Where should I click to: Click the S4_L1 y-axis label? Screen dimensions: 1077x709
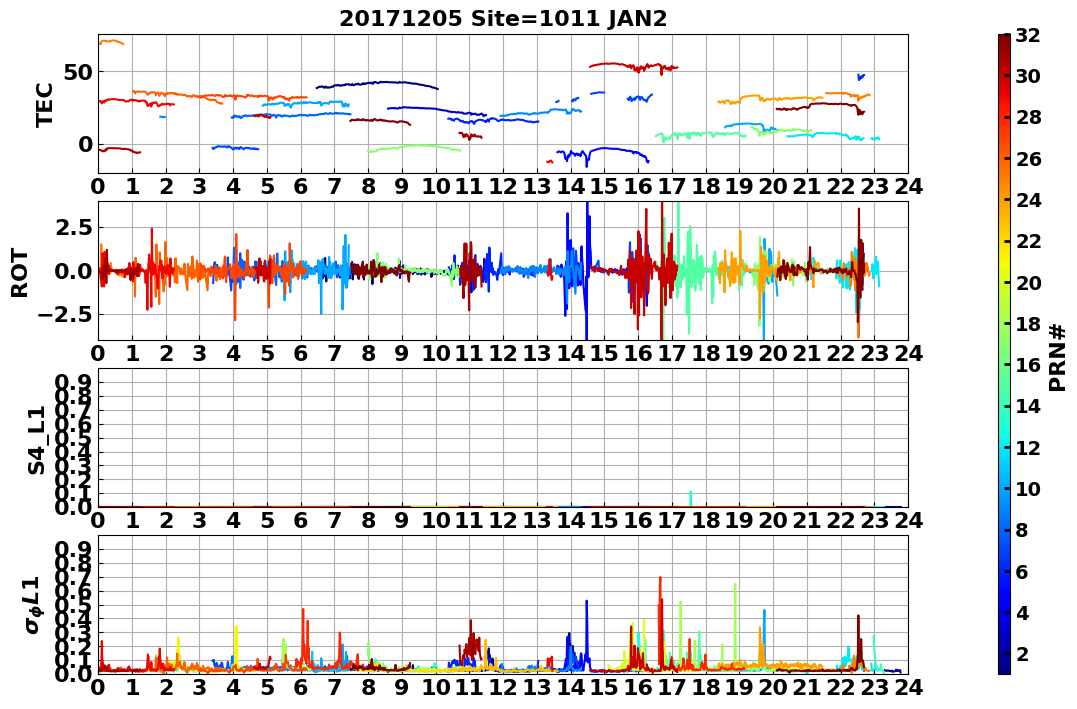tap(36, 440)
